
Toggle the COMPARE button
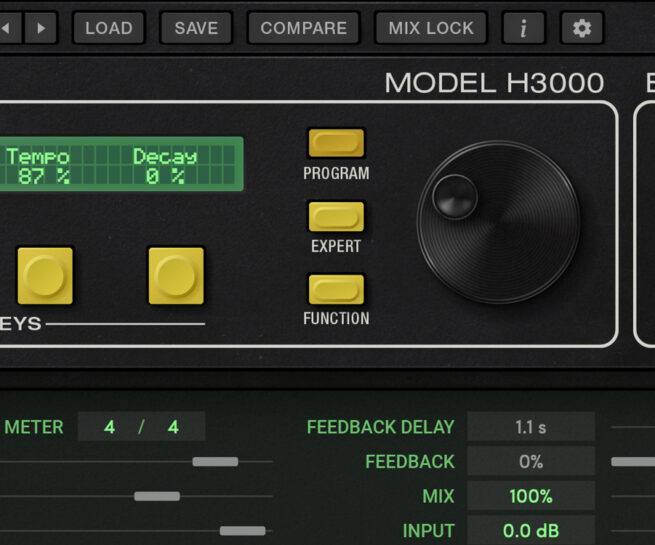(304, 28)
